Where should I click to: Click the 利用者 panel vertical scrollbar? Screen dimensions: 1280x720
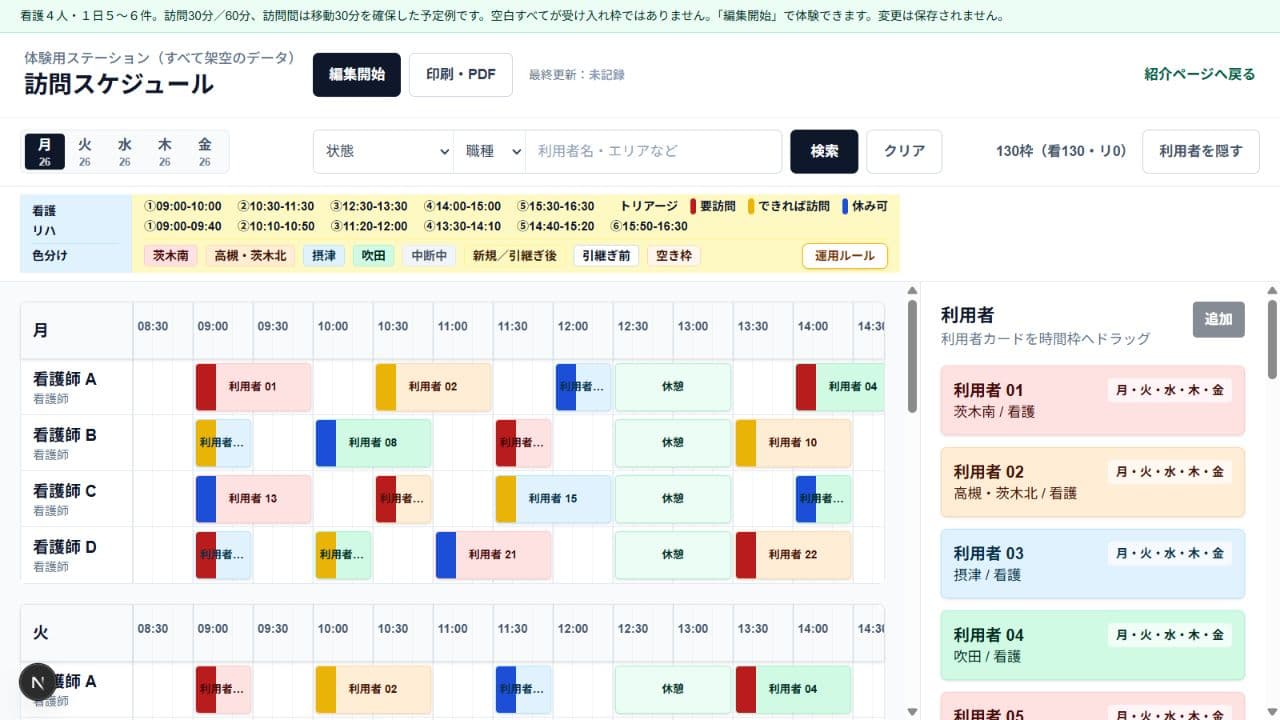tap(1272, 340)
